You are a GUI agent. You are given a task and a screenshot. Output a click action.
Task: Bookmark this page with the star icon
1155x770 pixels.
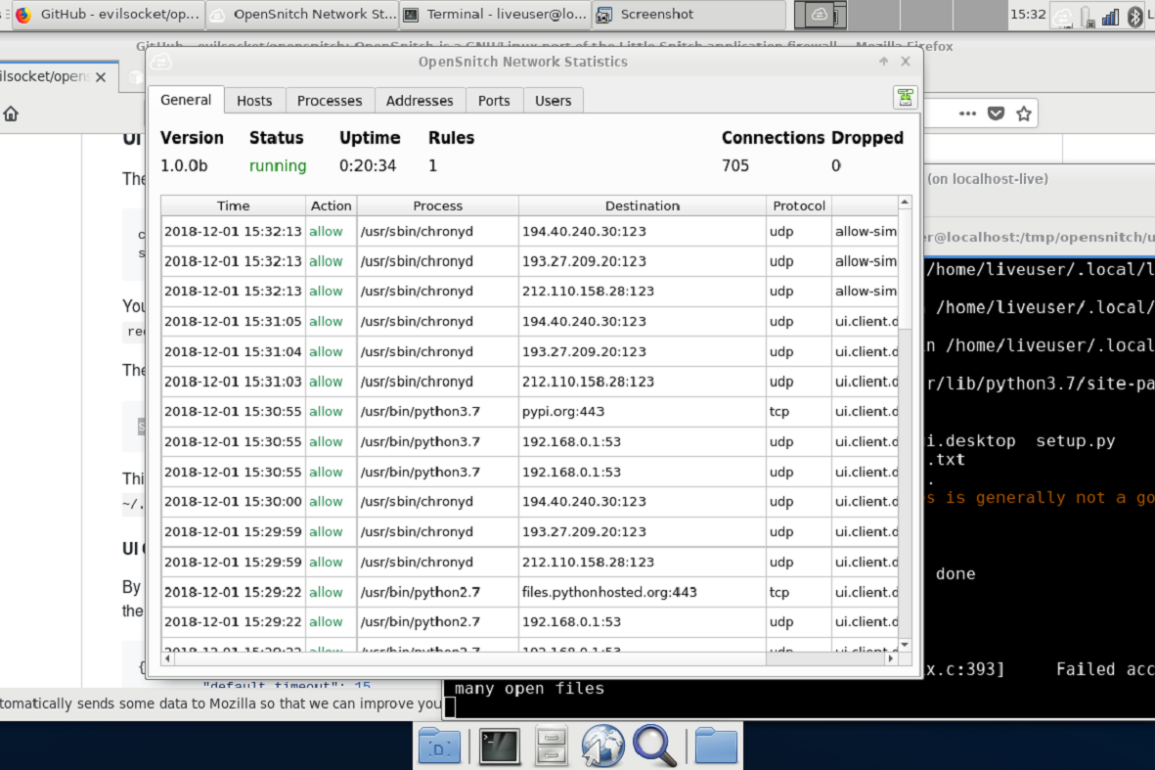click(1023, 114)
